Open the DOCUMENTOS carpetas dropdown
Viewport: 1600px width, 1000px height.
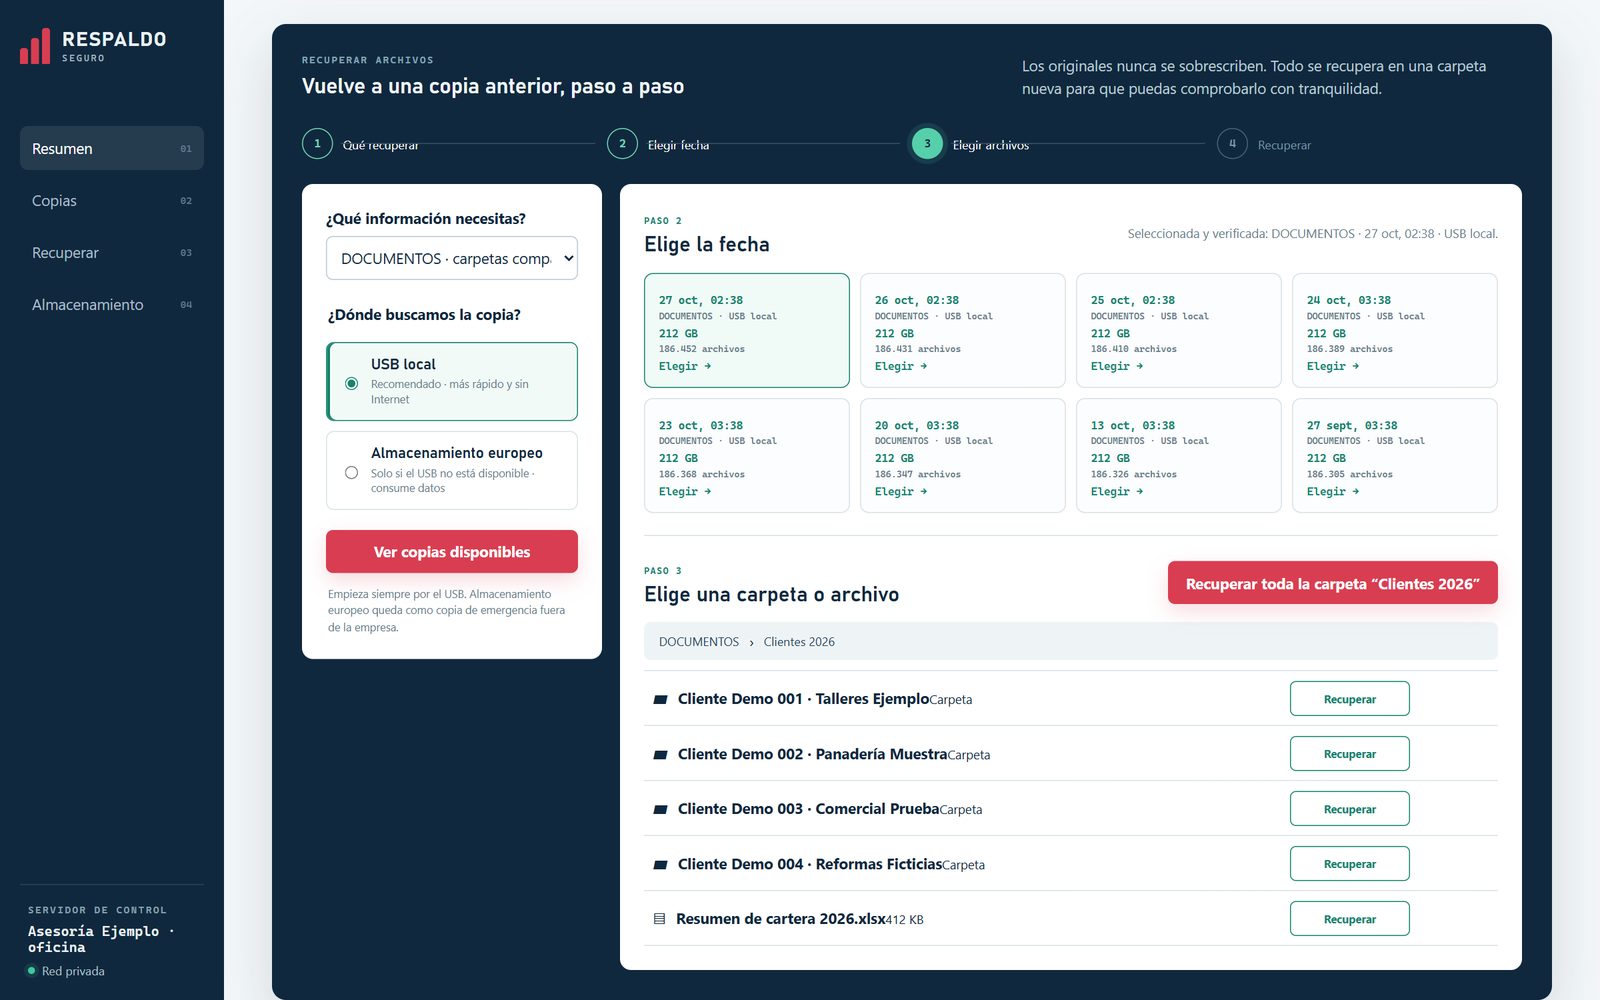(452, 258)
